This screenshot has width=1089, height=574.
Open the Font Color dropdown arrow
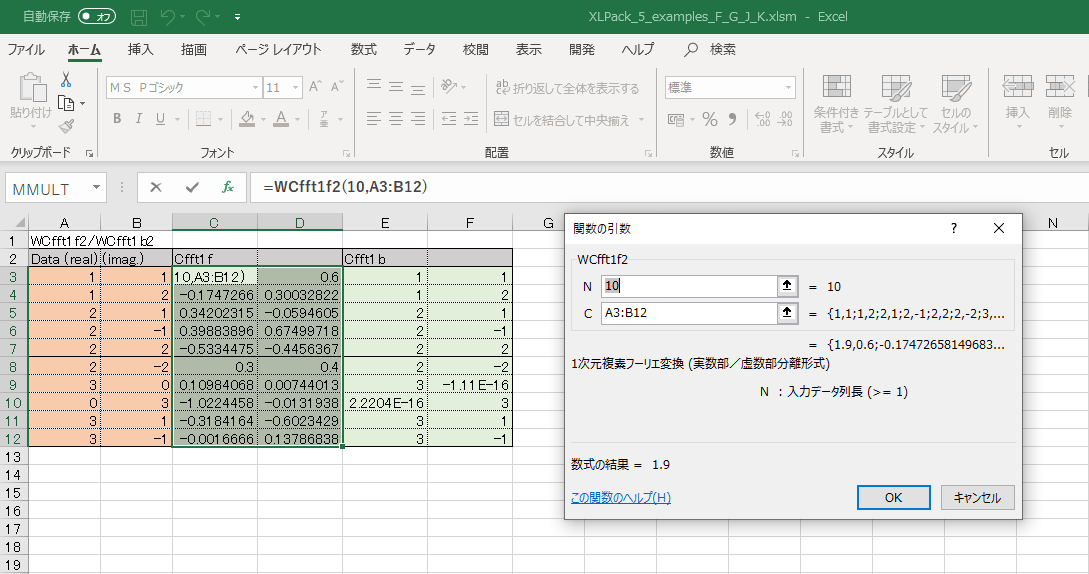pyautogui.click(x=297, y=120)
